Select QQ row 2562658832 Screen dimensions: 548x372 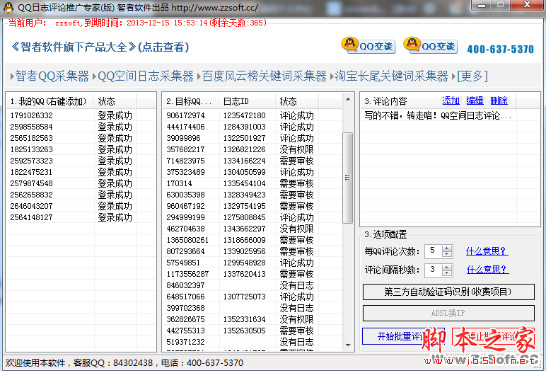pyautogui.click(x=81, y=195)
